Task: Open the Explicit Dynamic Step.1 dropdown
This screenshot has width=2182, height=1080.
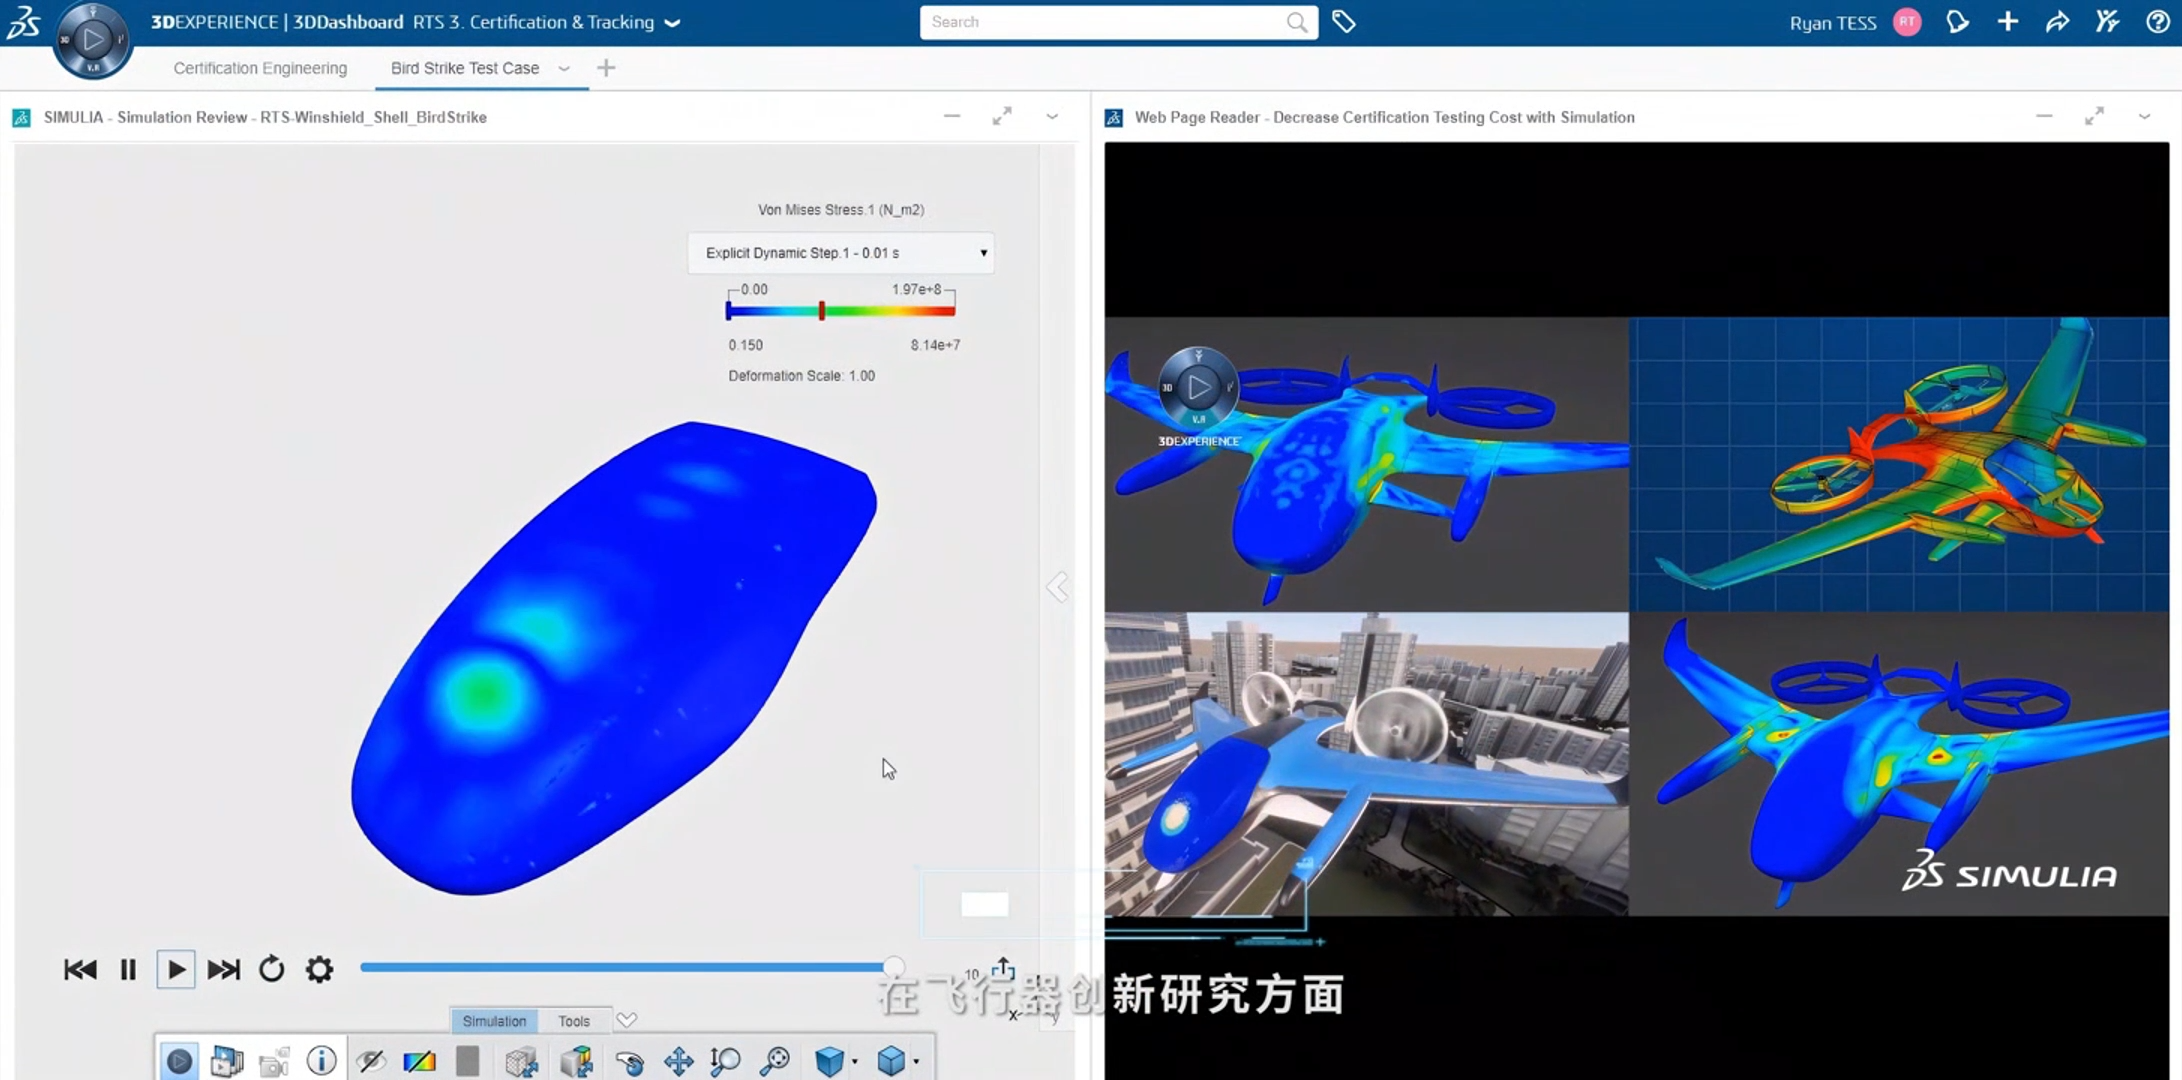Action: [x=840, y=253]
